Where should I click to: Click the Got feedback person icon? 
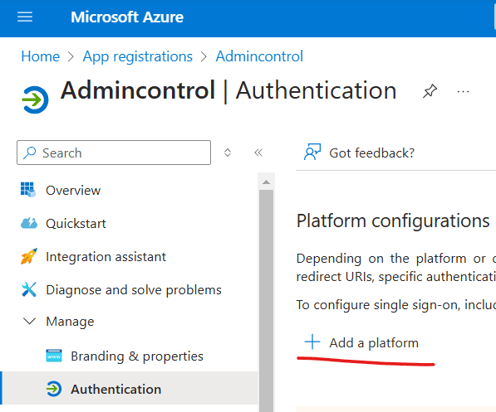pyautogui.click(x=312, y=152)
